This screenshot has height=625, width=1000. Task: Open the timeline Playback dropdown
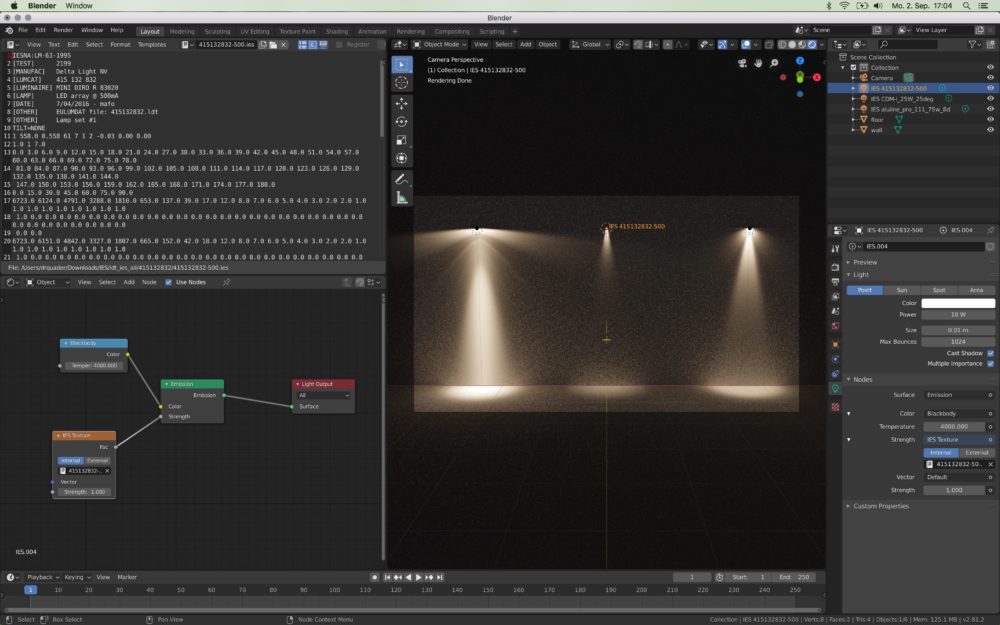(x=43, y=577)
